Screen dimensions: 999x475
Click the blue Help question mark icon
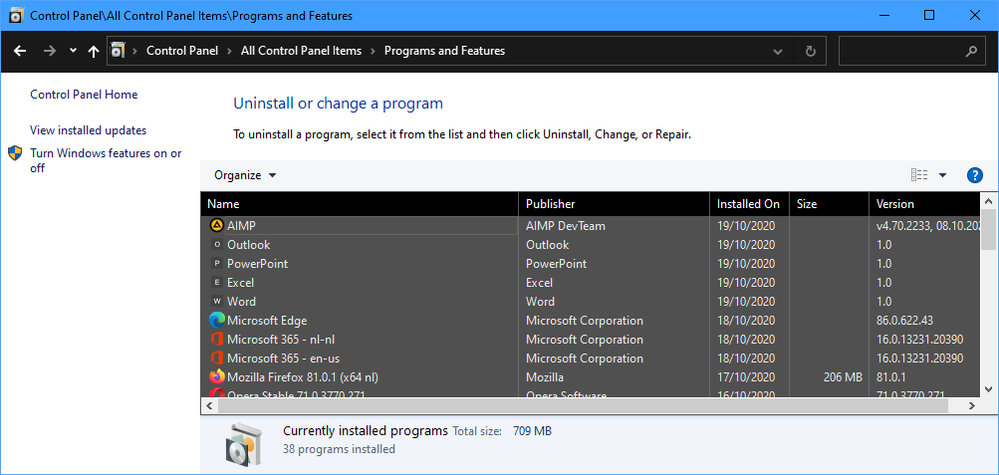pyautogui.click(x=975, y=175)
